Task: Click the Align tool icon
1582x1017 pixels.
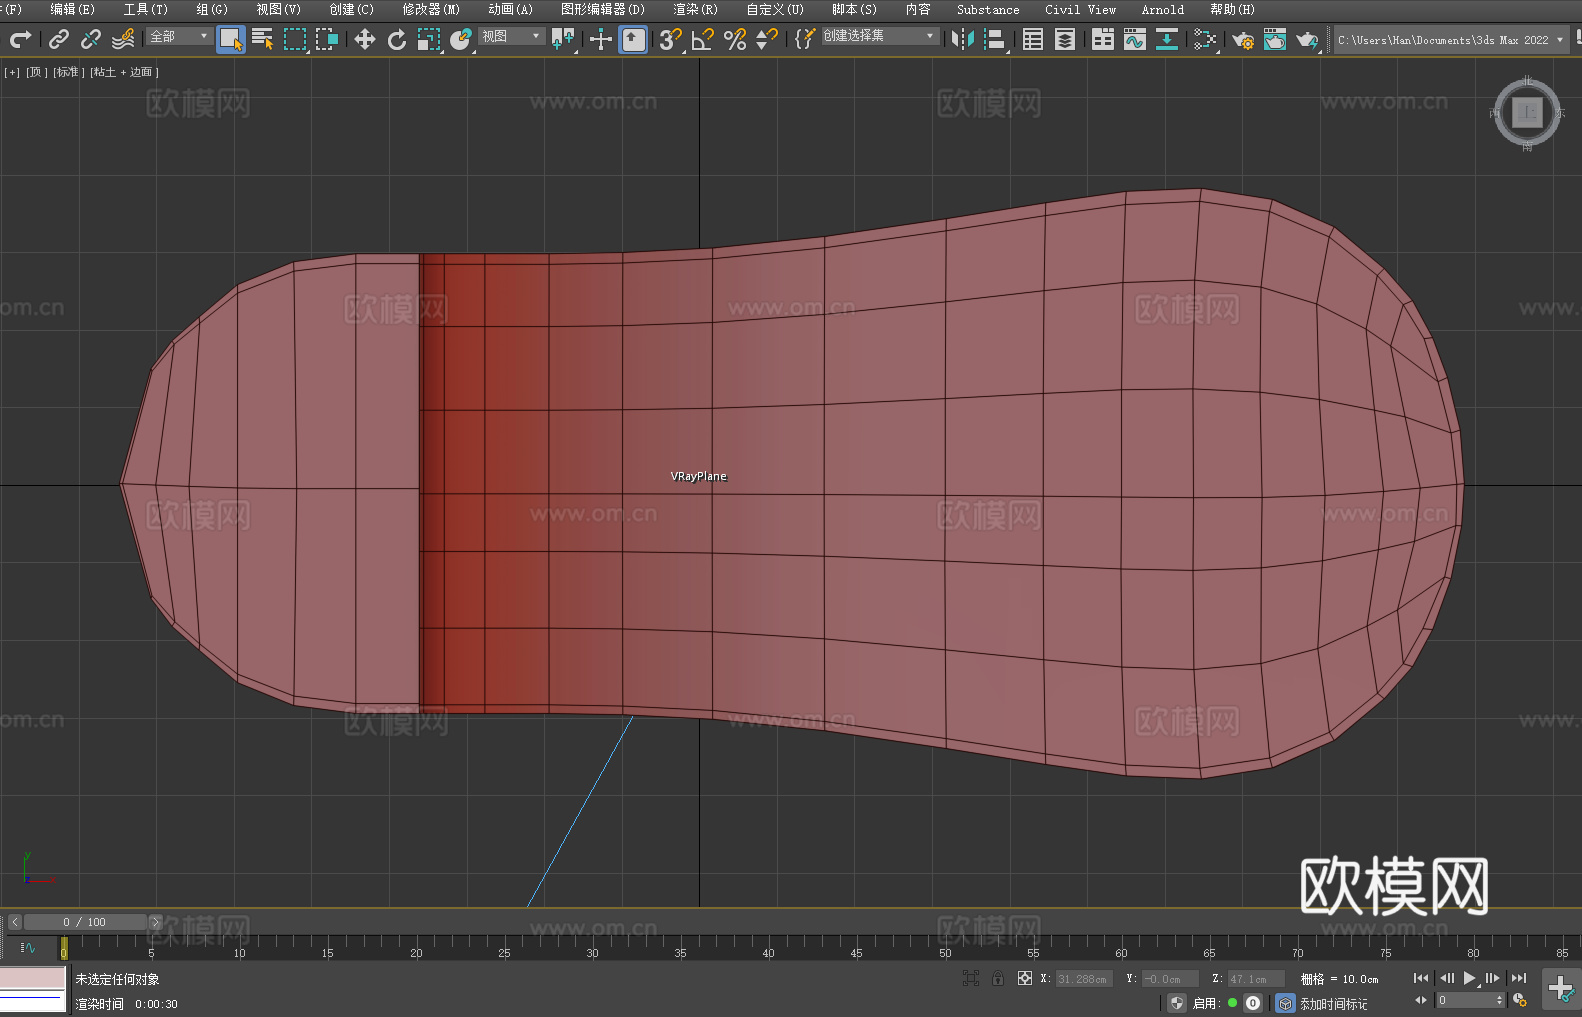Action: (995, 39)
